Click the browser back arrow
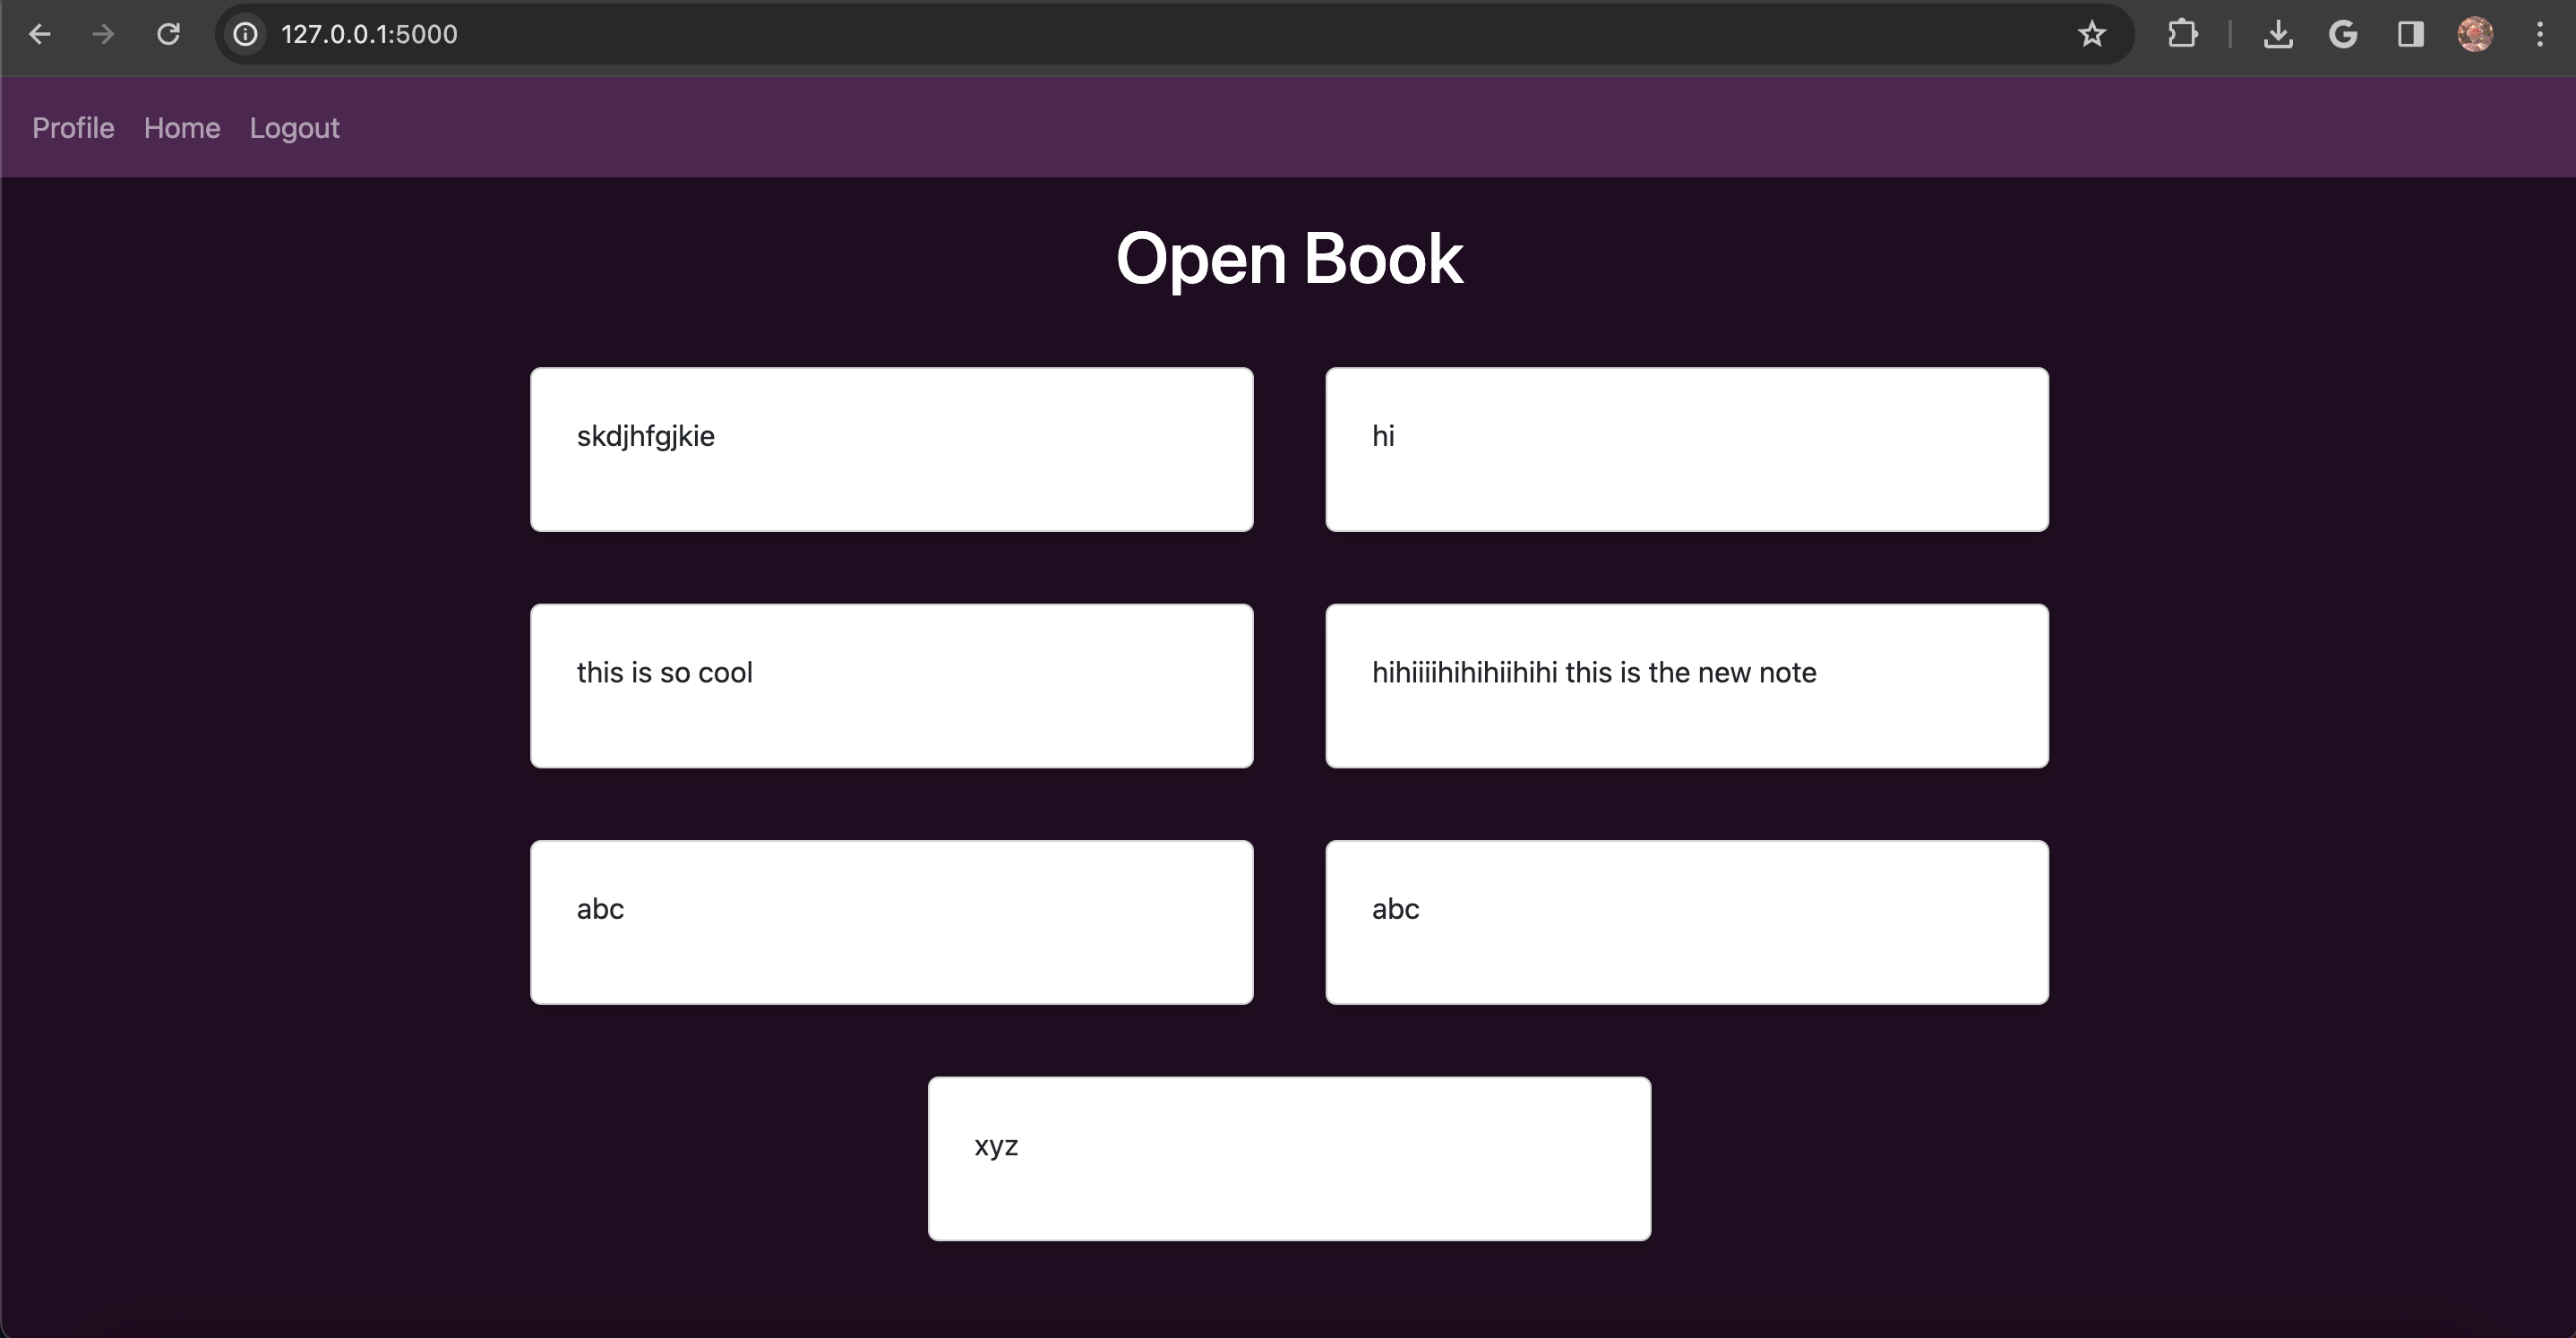The width and height of the screenshot is (2576, 1338). [40, 34]
